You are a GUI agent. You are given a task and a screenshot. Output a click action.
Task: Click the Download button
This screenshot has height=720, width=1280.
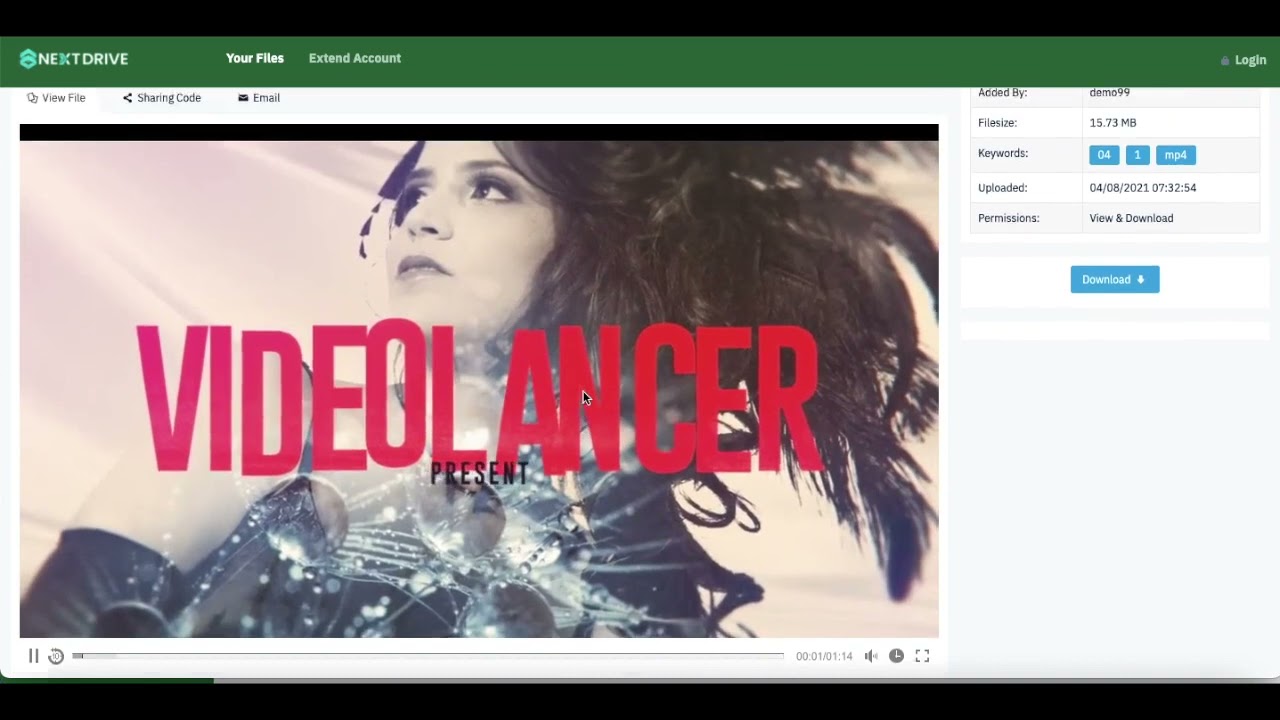1115,279
